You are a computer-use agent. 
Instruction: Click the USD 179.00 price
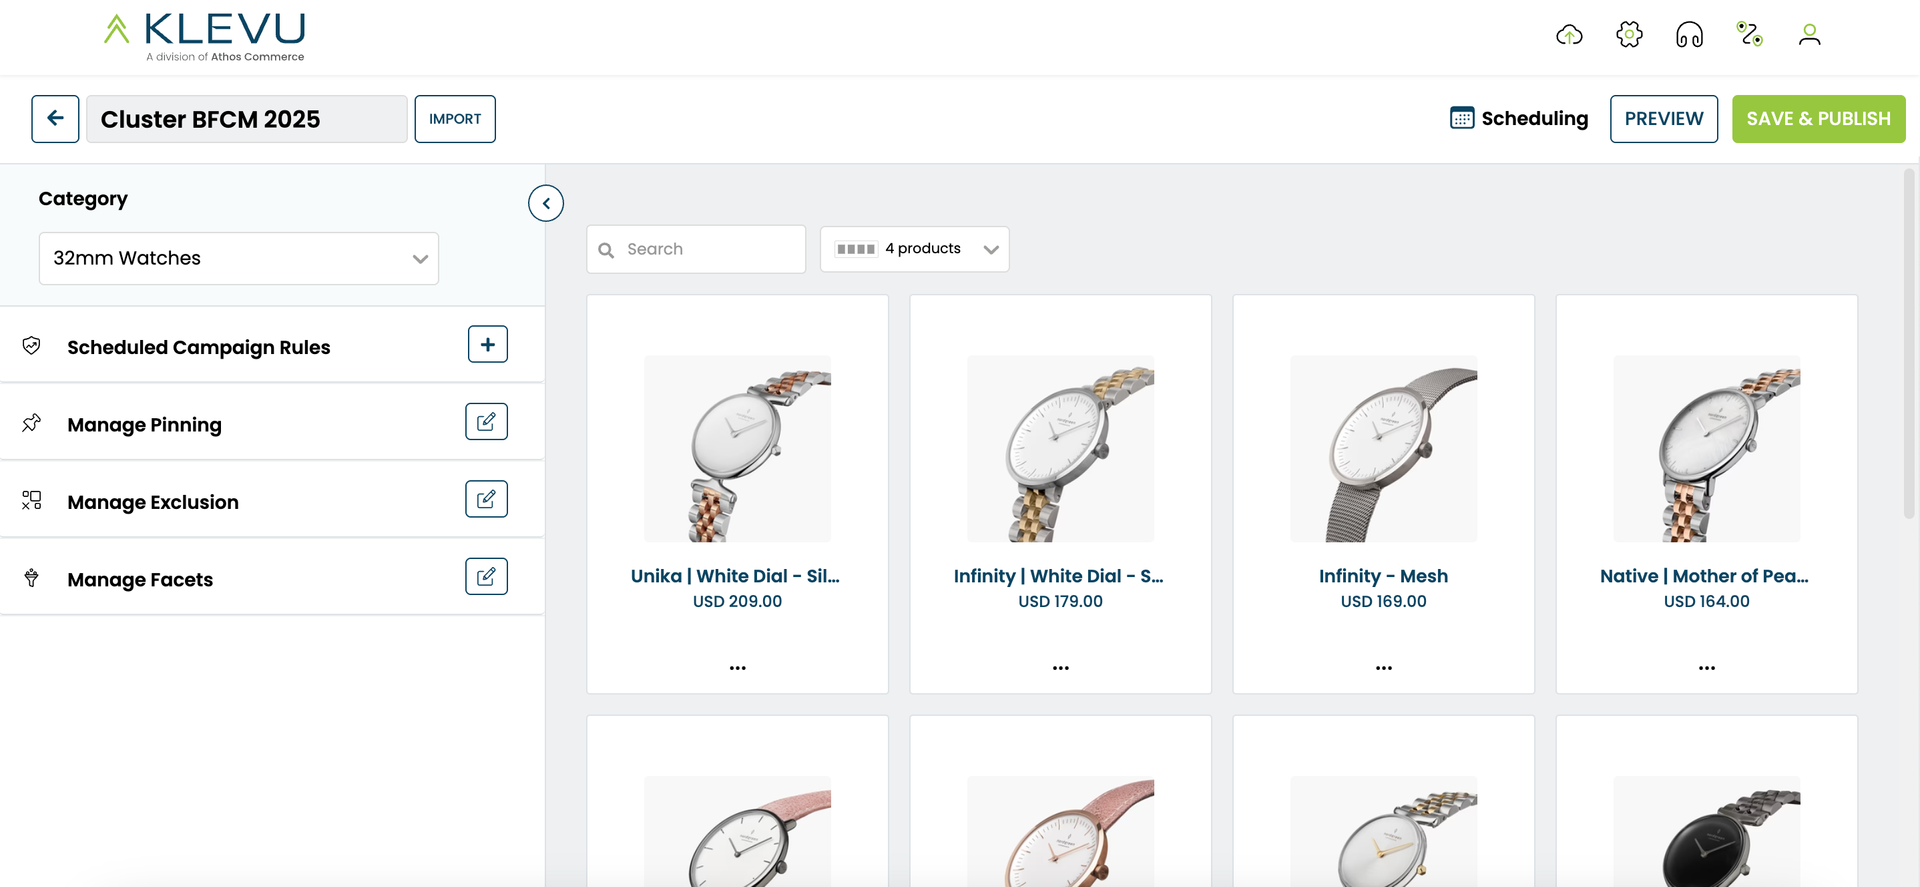point(1061,601)
